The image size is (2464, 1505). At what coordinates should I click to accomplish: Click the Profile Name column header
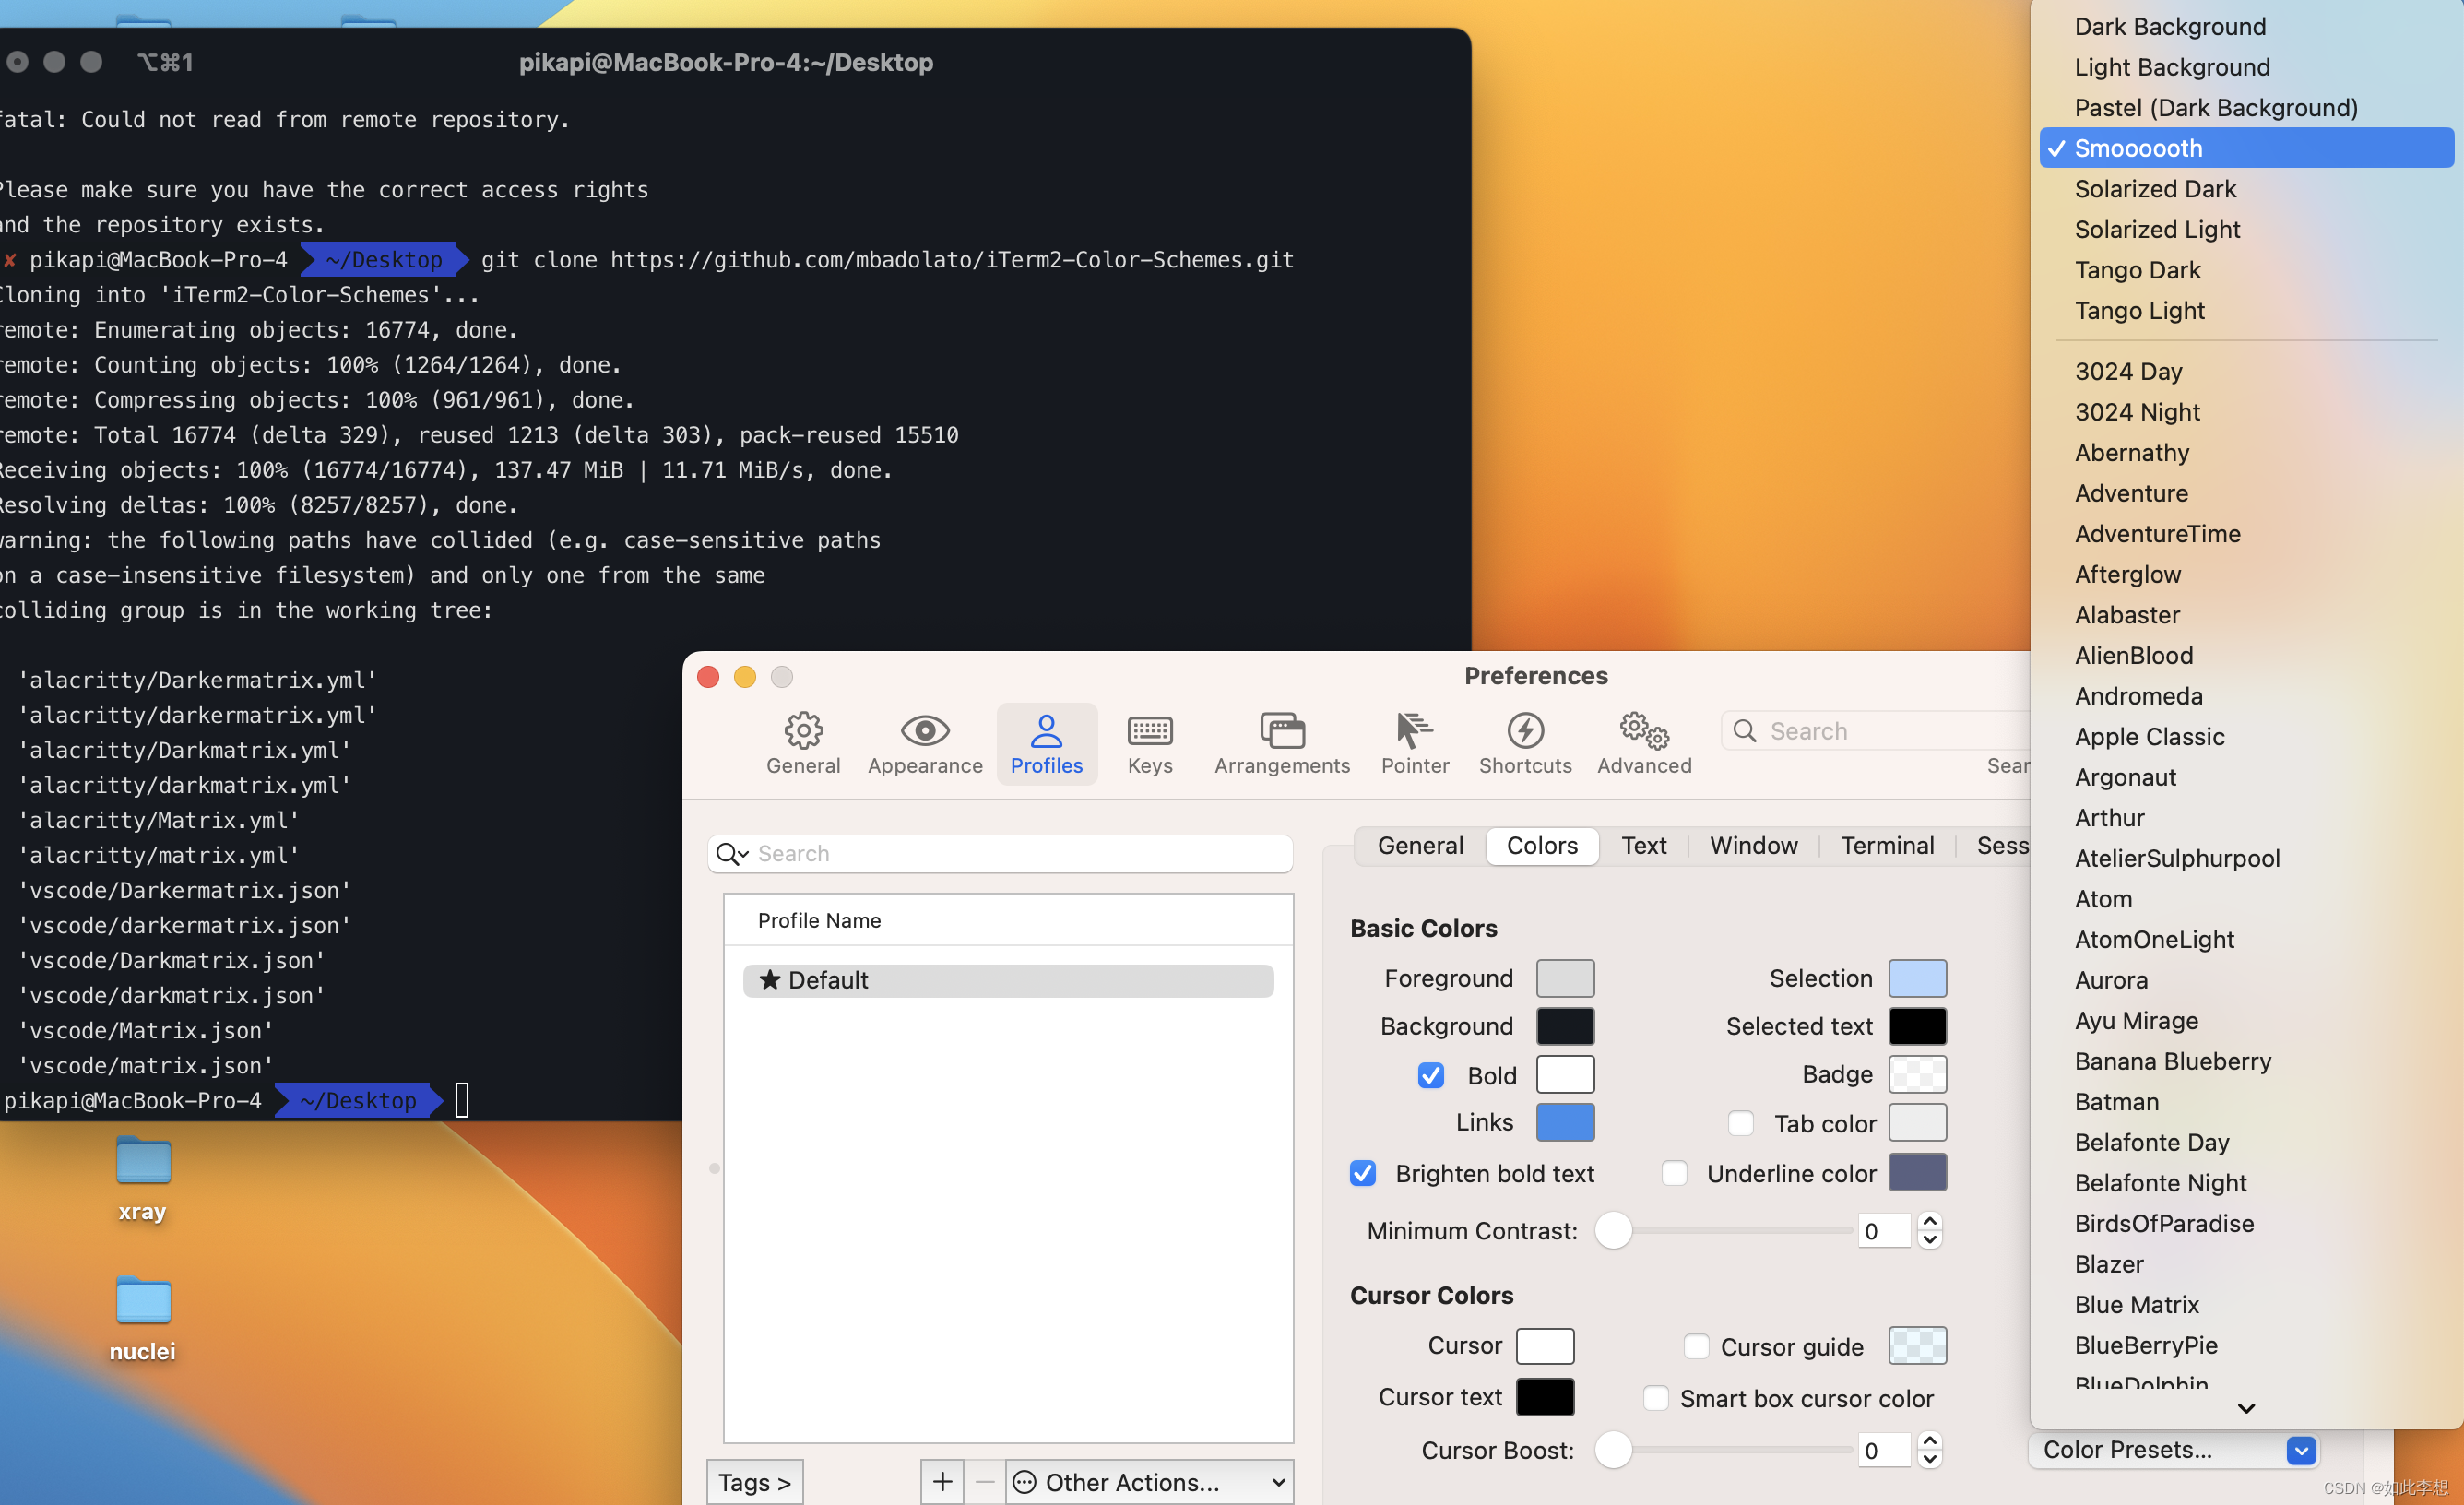pos(1007,919)
